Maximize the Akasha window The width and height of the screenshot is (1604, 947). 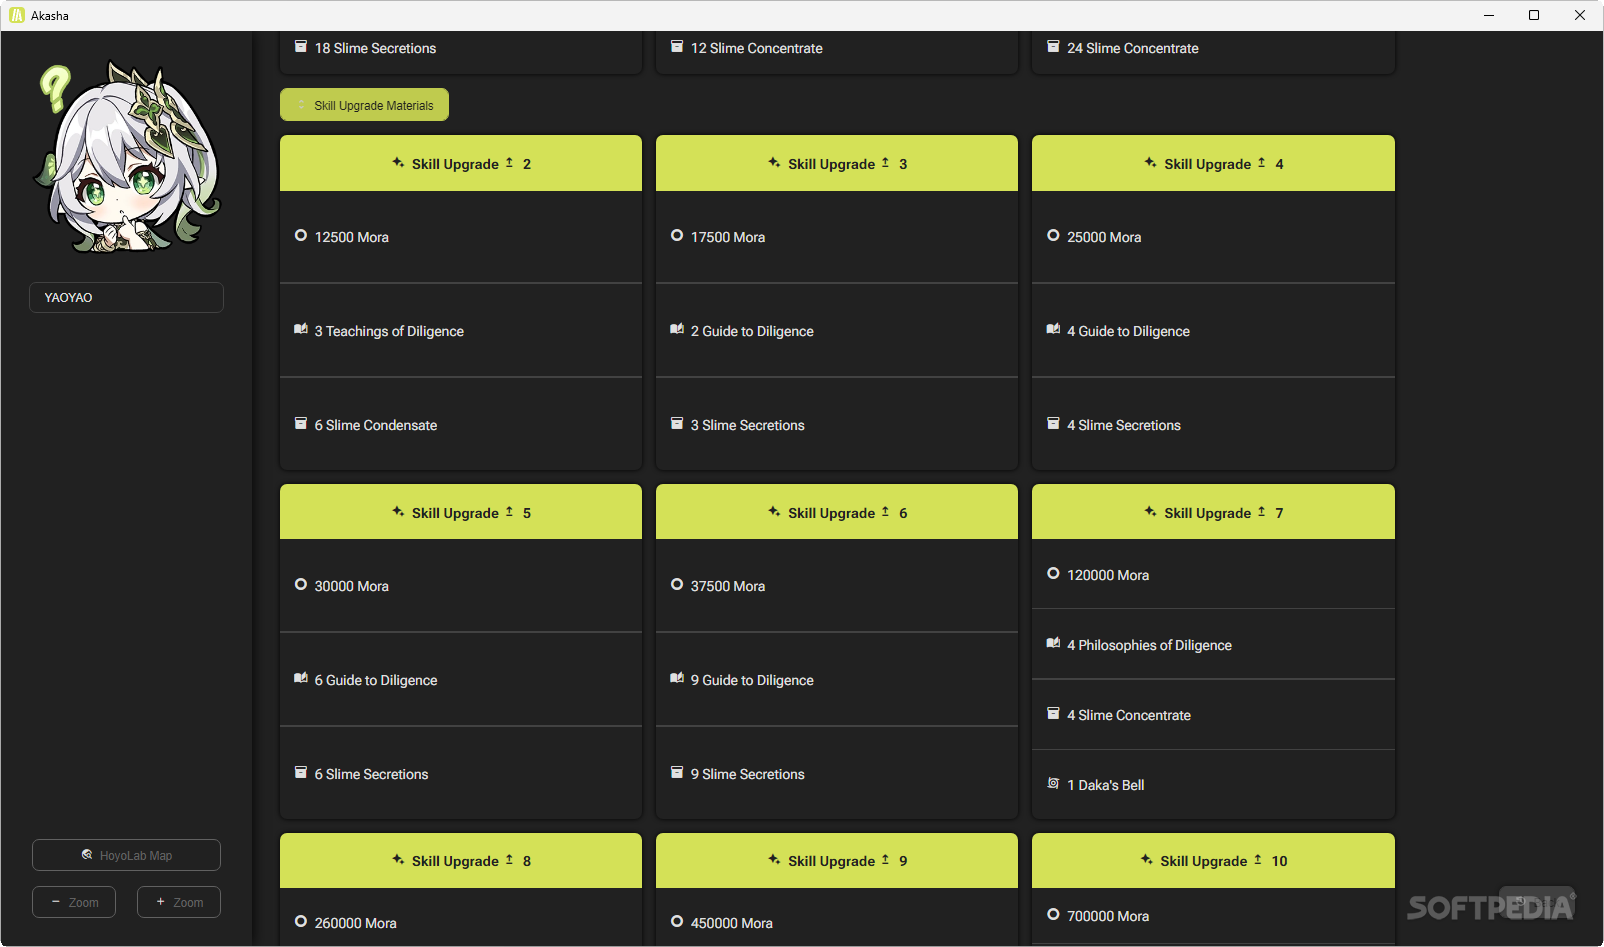pyautogui.click(x=1534, y=15)
